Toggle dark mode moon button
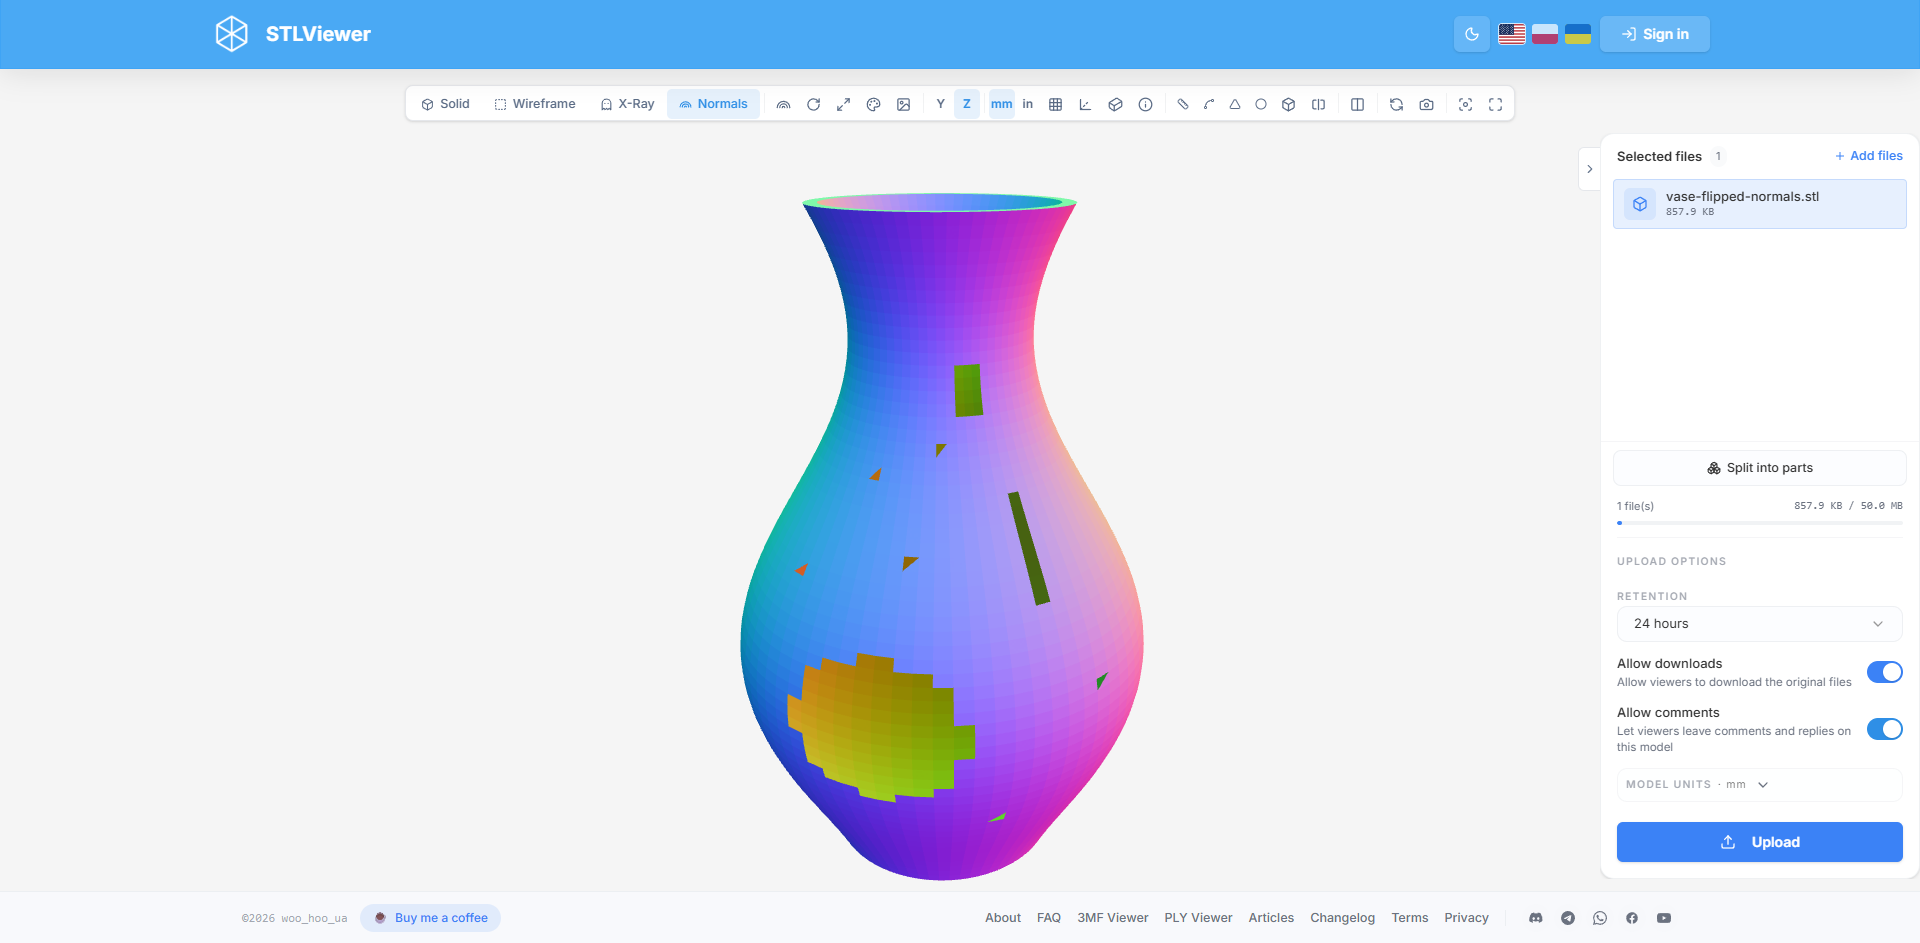The width and height of the screenshot is (1920, 943). (1472, 34)
